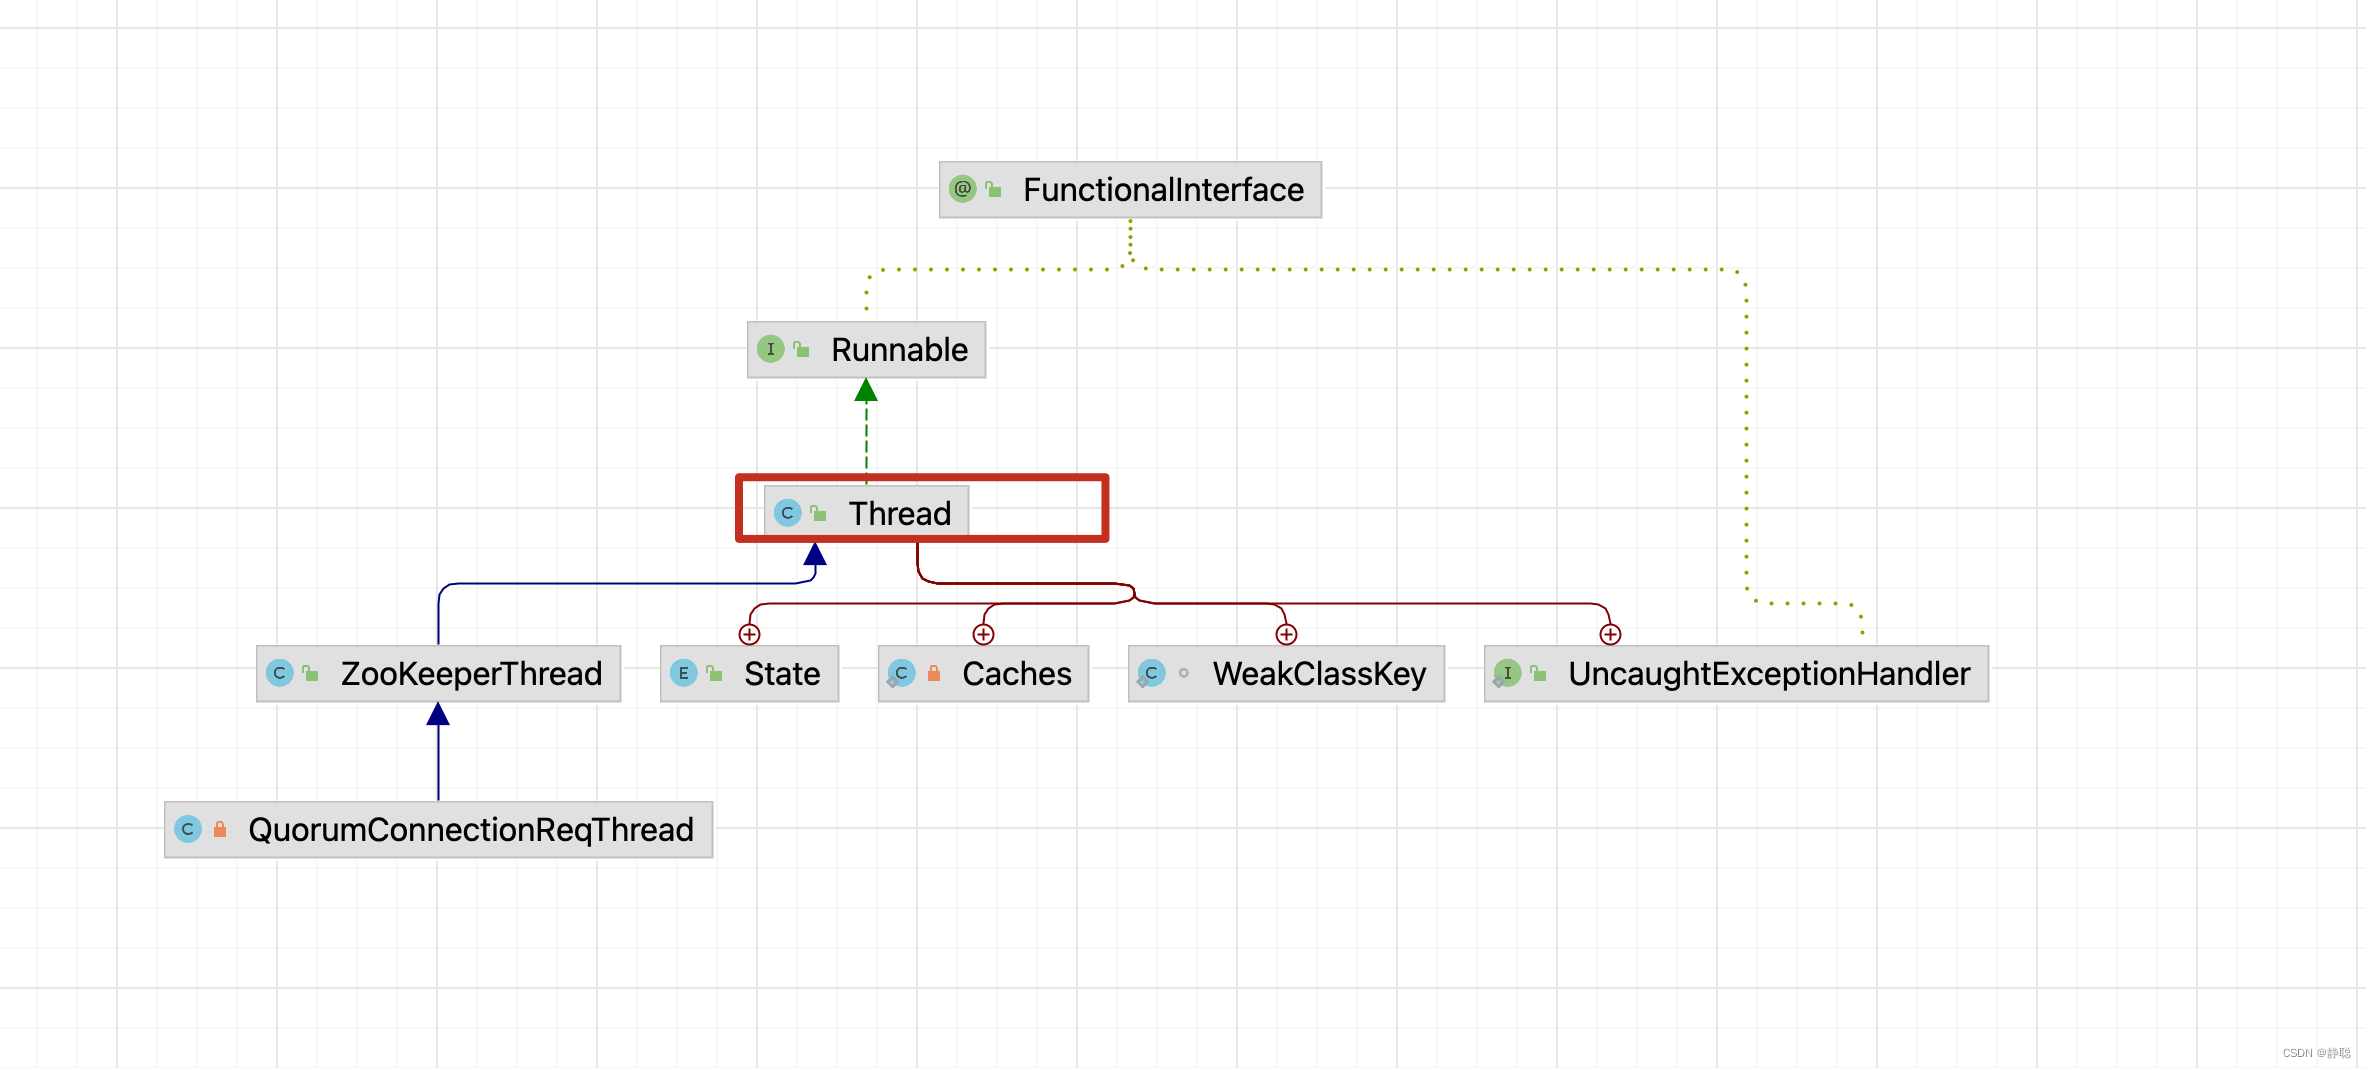Viewport: 2366px width, 1068px height.
Task: Select the FunctionalInterface annotation node
Action: [1130, 190]
